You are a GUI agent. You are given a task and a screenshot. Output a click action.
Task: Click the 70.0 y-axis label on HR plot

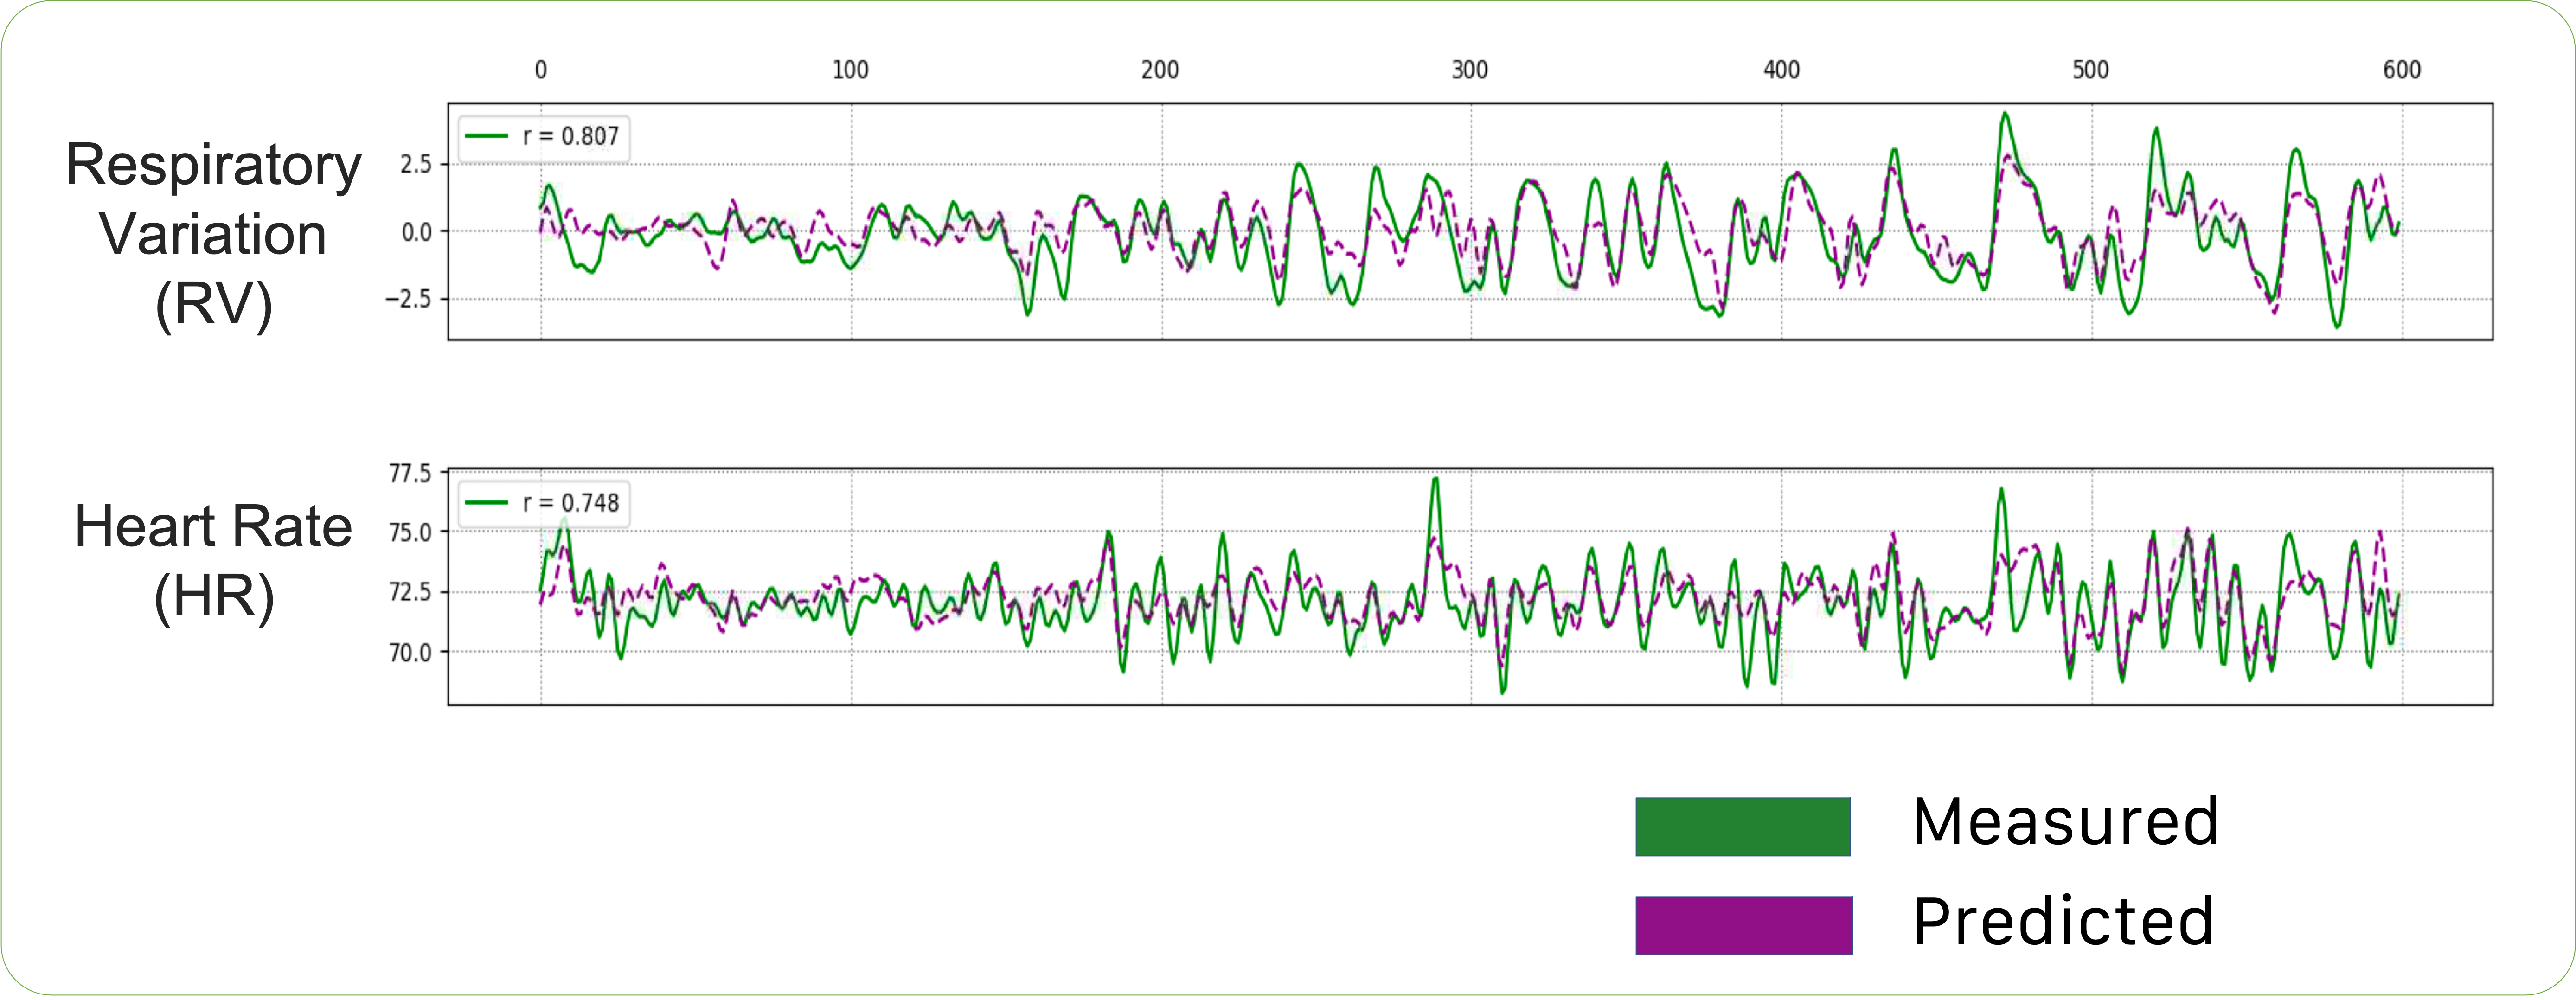tap(410, 653)
